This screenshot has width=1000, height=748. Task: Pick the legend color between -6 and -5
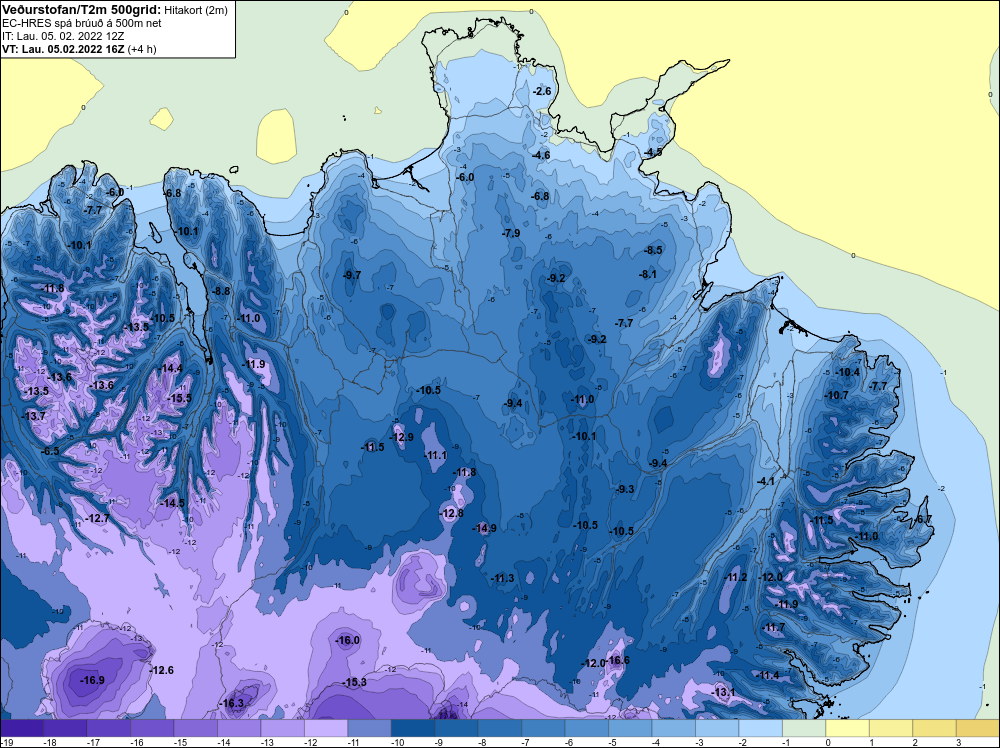click(x=587, y=727)
